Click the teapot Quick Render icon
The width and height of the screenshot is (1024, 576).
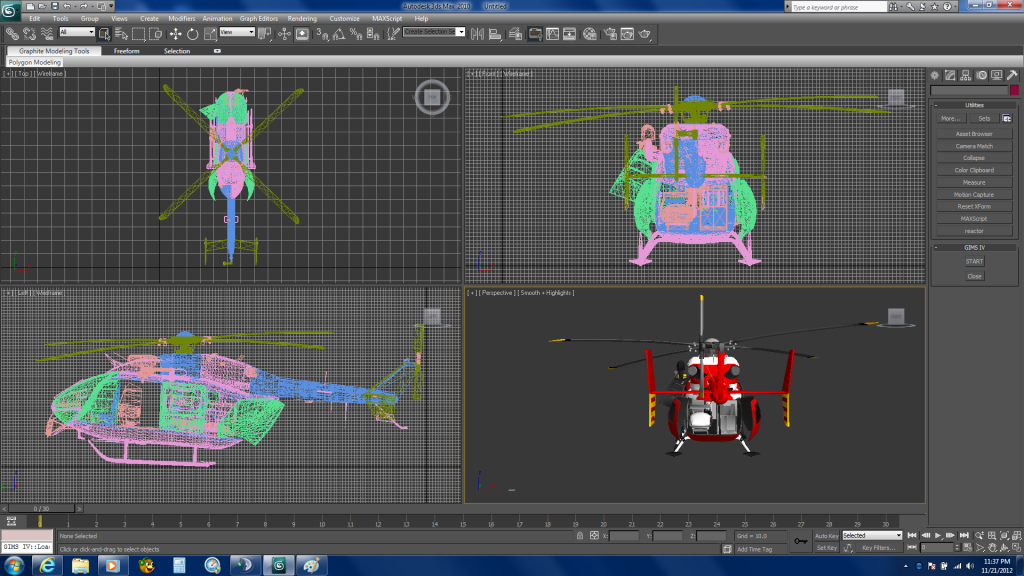coord(646,33)
